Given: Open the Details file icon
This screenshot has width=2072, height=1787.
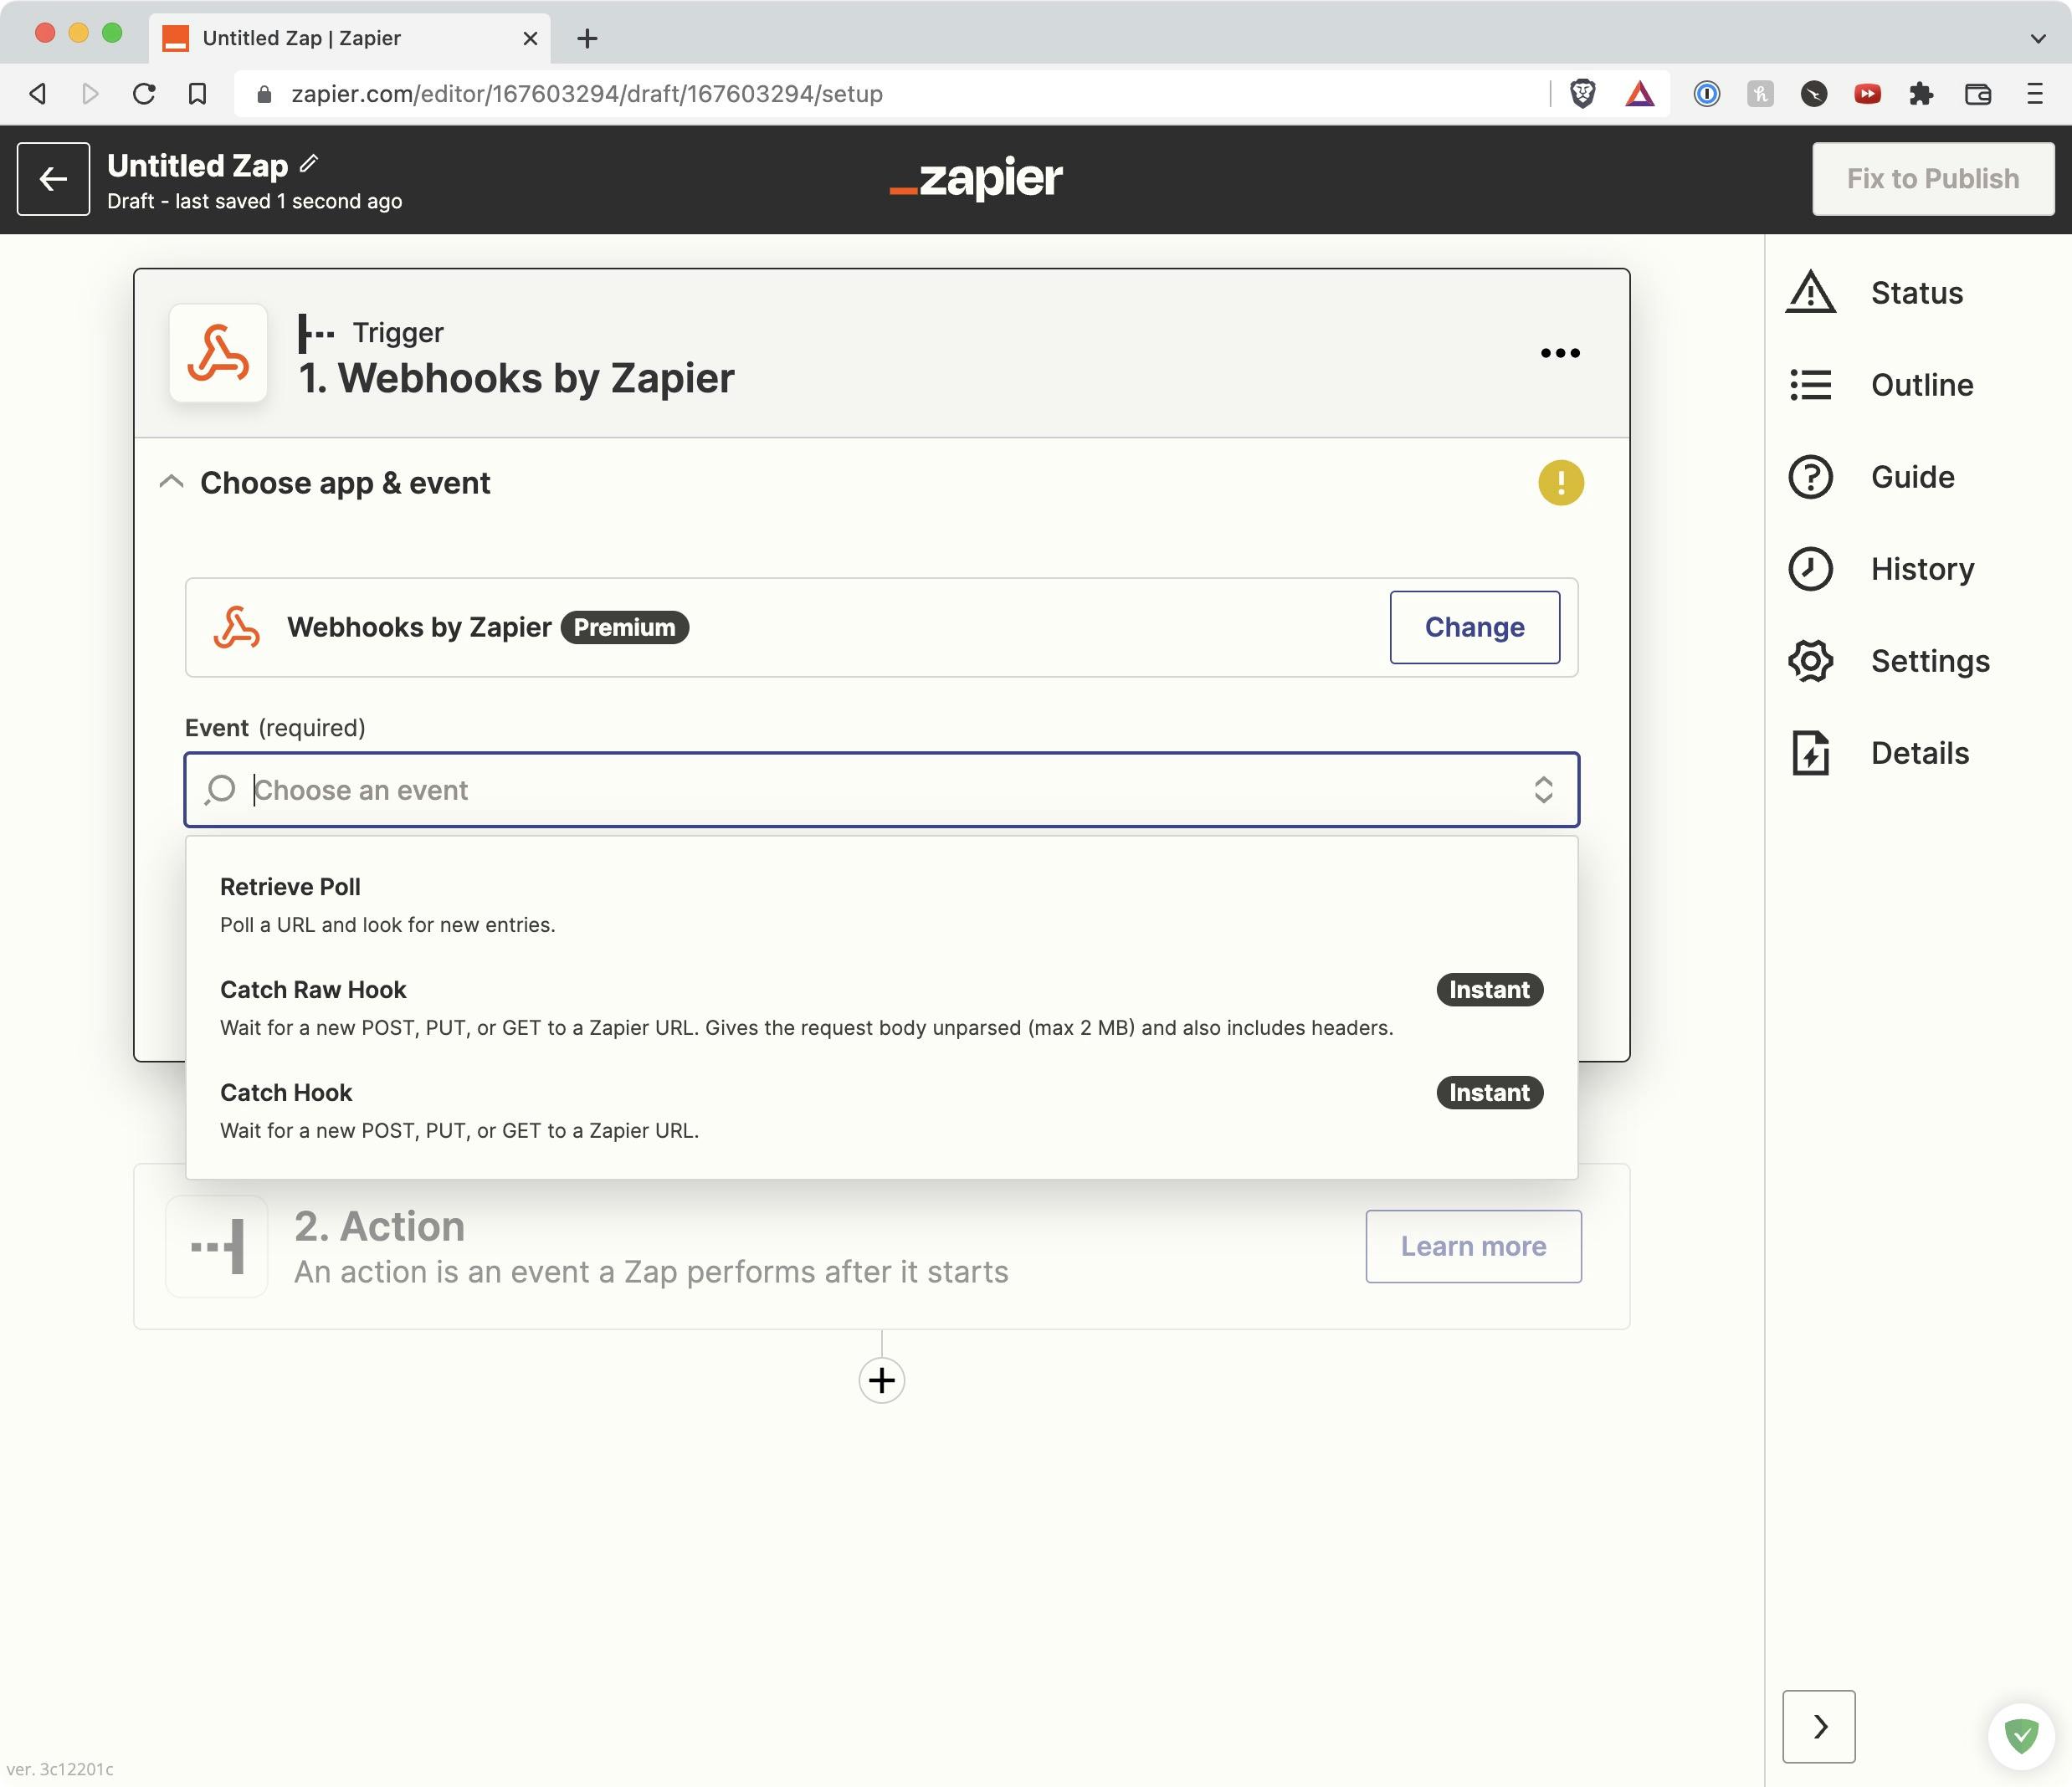Looking at the screenshot, I should point(1810,753).
